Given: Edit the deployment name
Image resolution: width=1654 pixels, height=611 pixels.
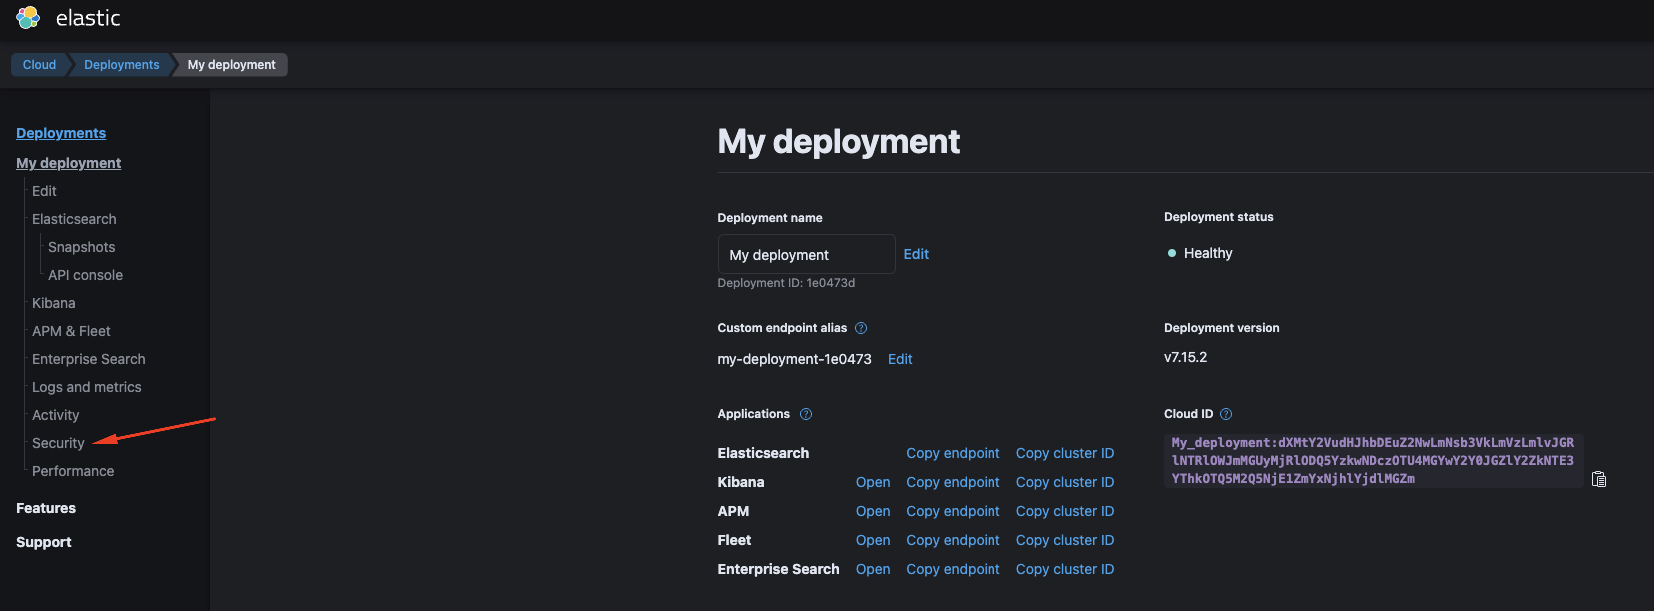Looking at the screenshot, I should (x=916, y=254).
